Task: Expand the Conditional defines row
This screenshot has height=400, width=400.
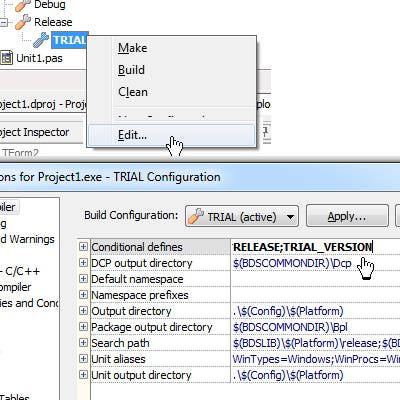Action: pyautogui.click(x=83, y=247)
